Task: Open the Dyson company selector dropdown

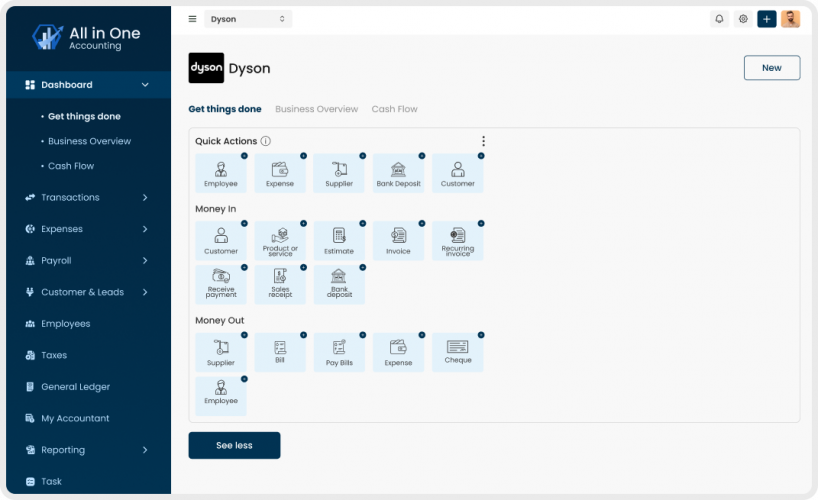Action: click(248, 19)
